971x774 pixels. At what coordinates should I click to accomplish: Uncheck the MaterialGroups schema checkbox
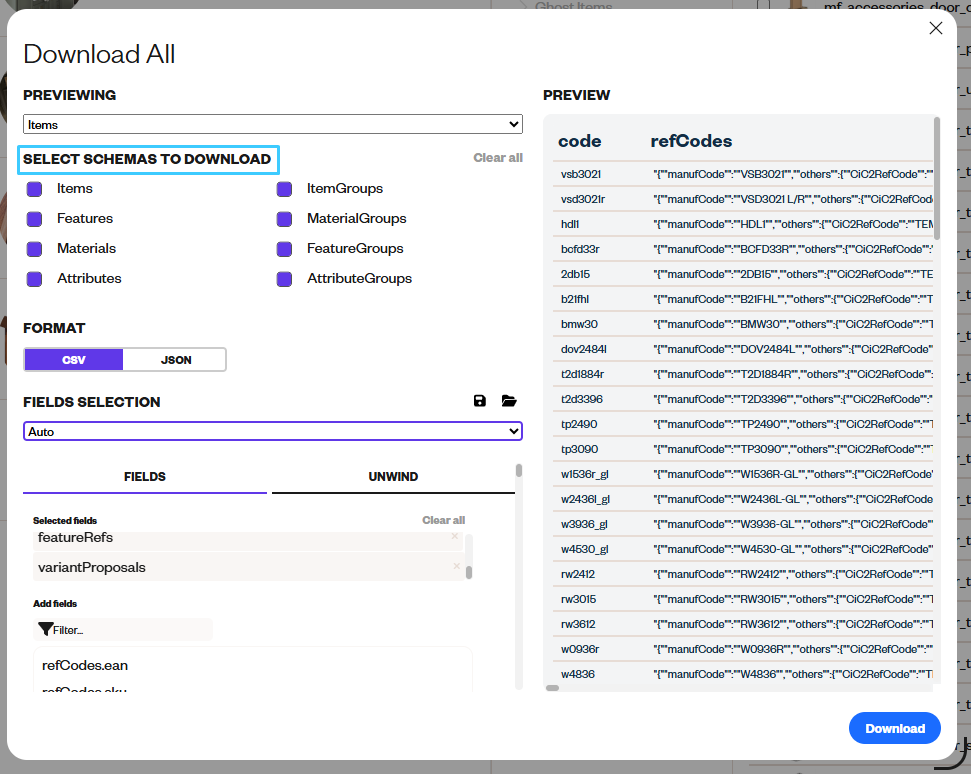(x=284, y=219)
